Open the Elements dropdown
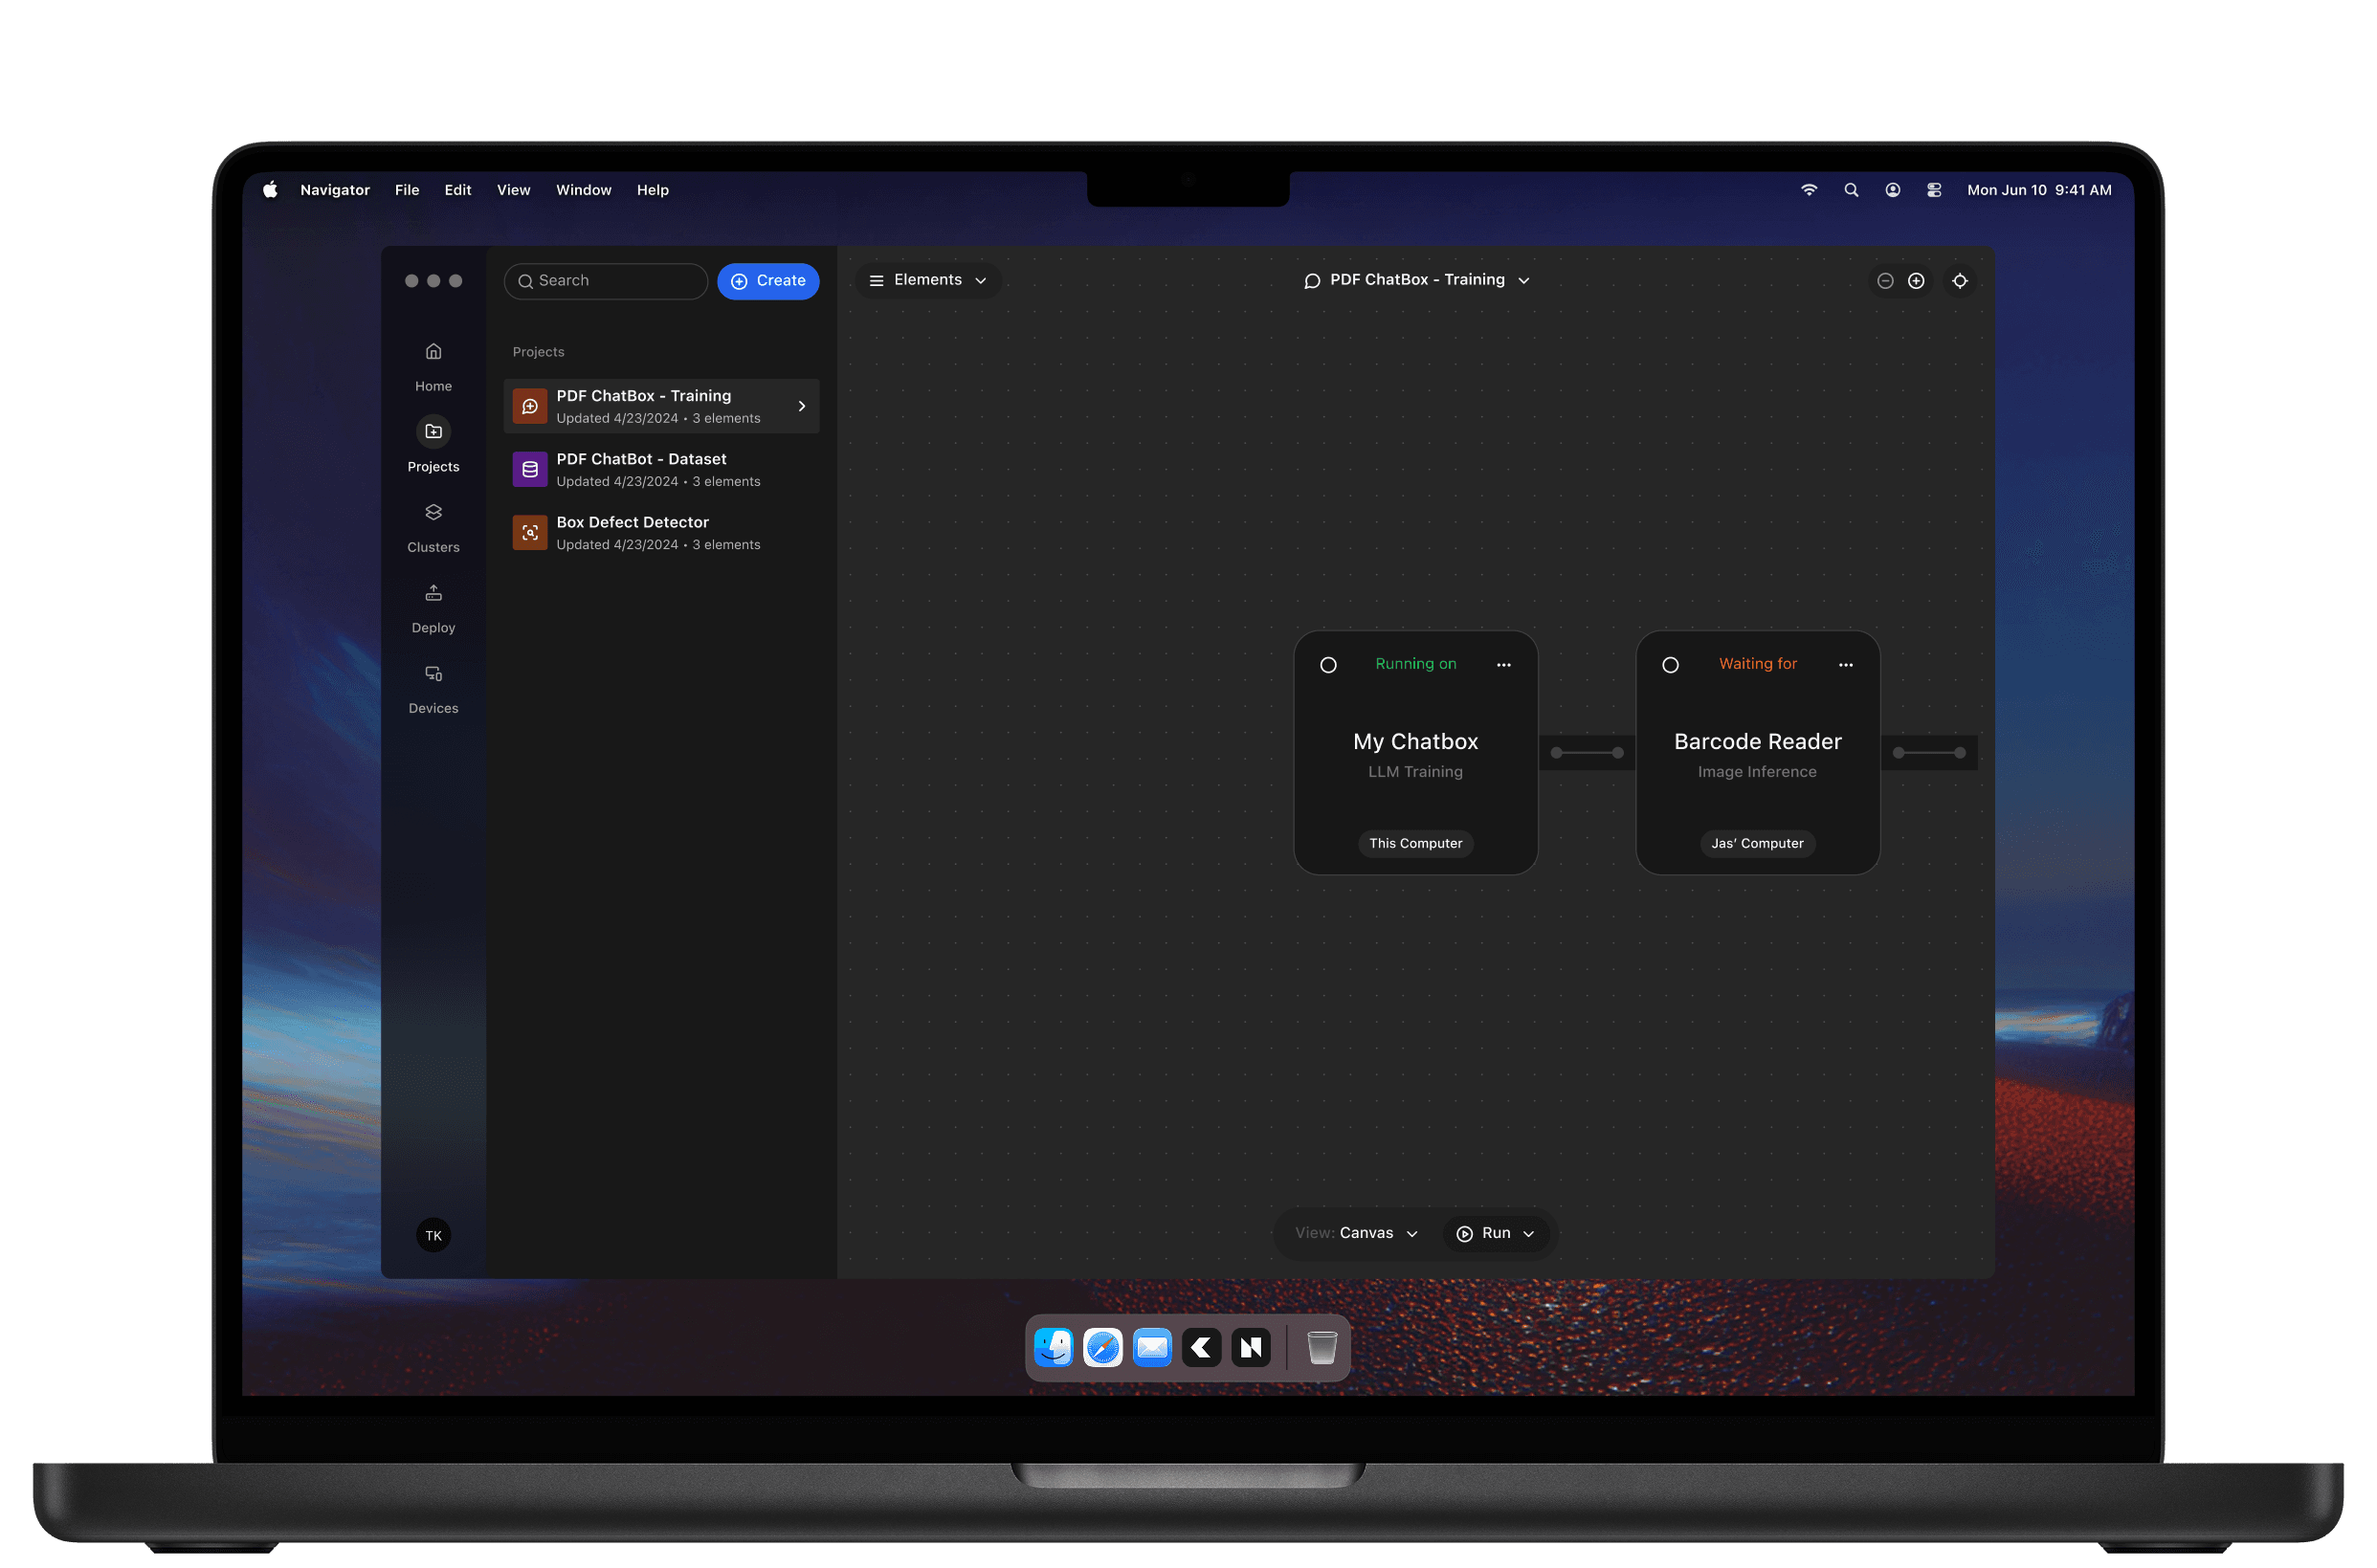 coord(927,280)
